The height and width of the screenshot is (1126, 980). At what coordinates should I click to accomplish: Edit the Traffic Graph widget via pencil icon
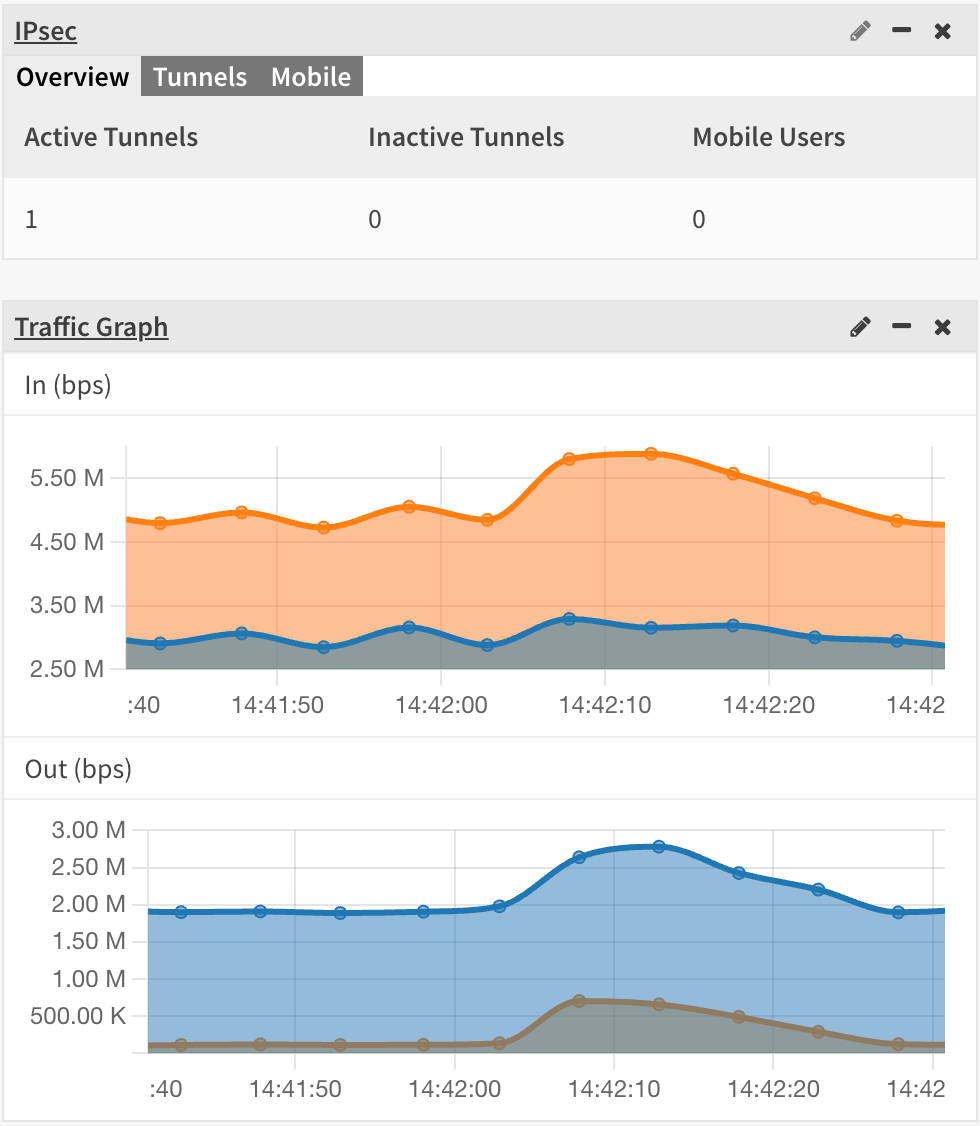click(x=859, y=327)
